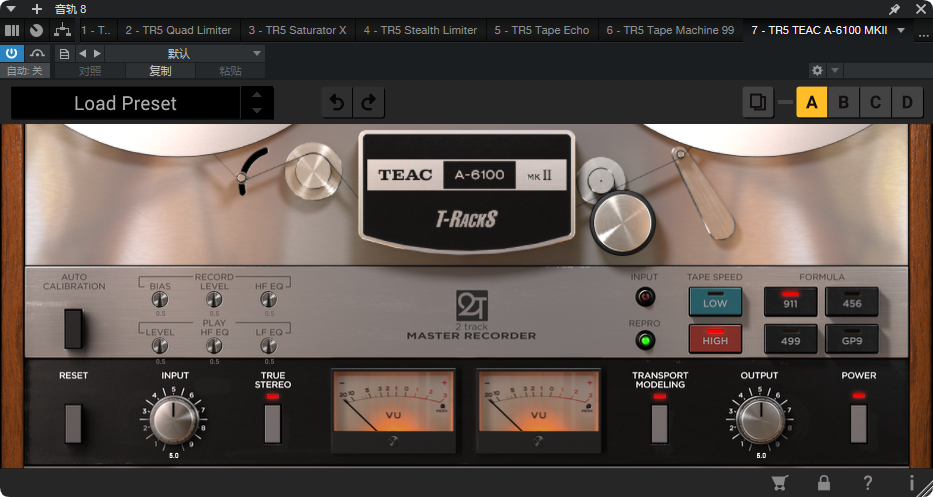Switch to TR5 Quad Limiter tab
The image size is (933, 497).
(x=179, y=30)
